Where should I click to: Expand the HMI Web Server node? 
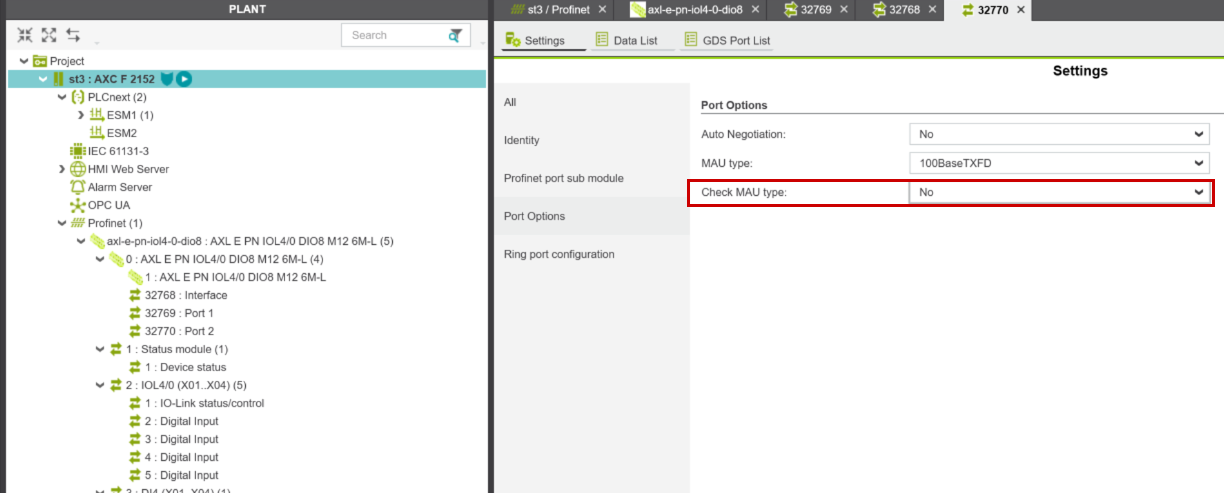62,169
